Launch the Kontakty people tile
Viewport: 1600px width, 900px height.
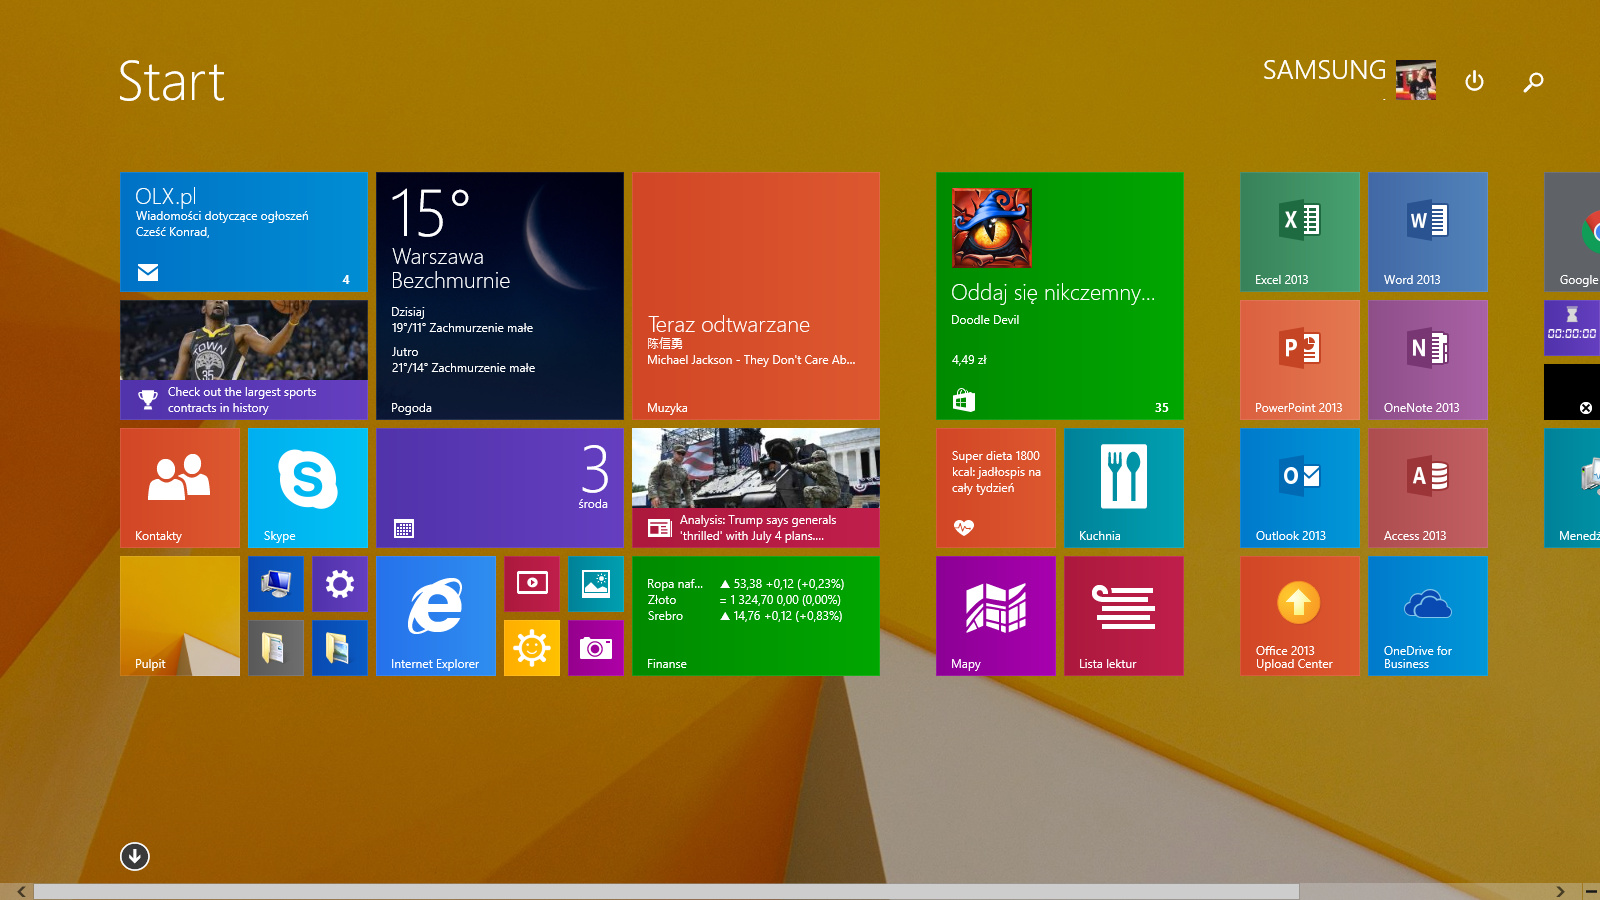(x=180, y=488)
